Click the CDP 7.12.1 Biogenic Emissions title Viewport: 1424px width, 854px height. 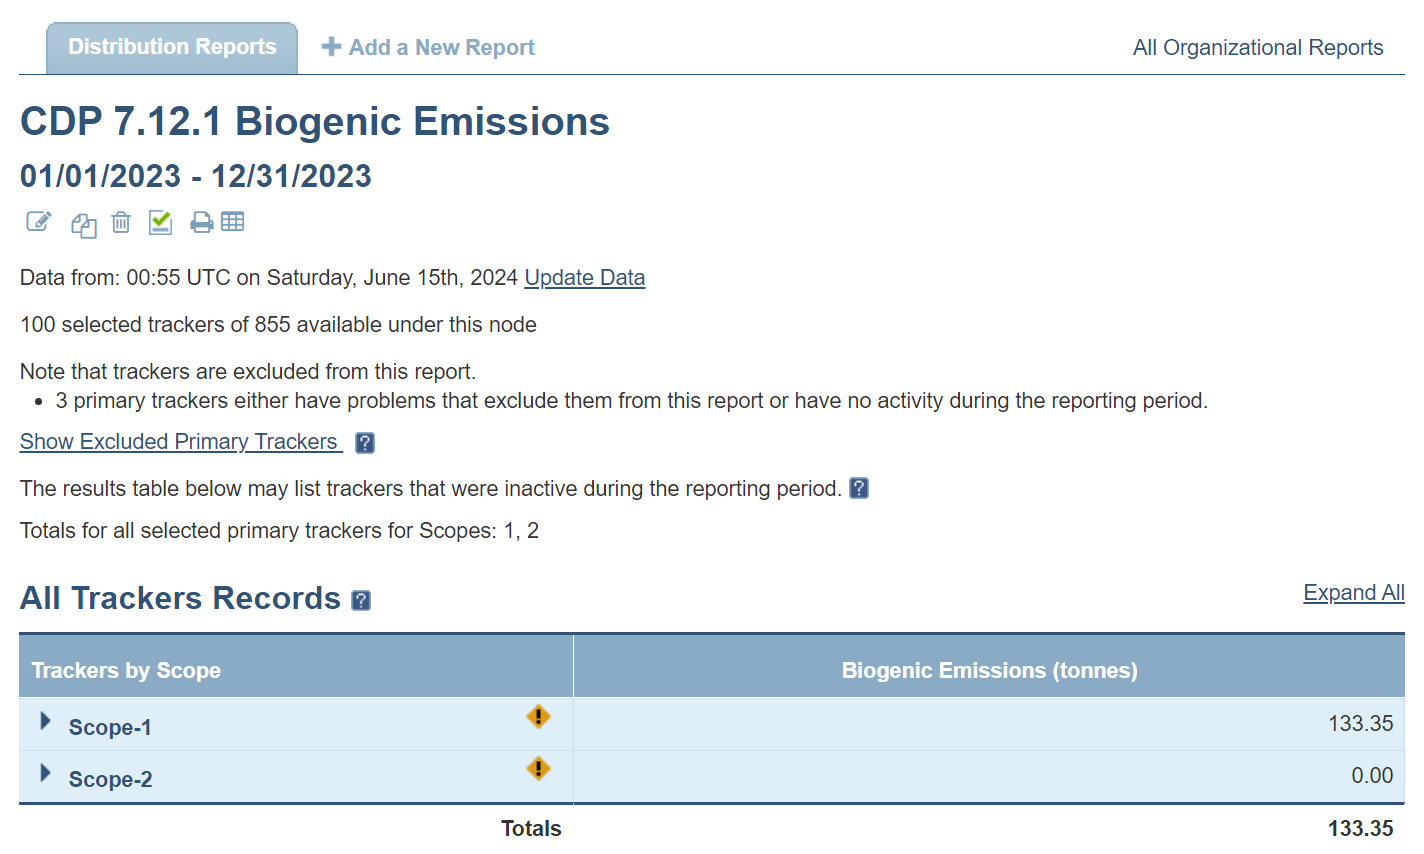[x=315, y=122]
